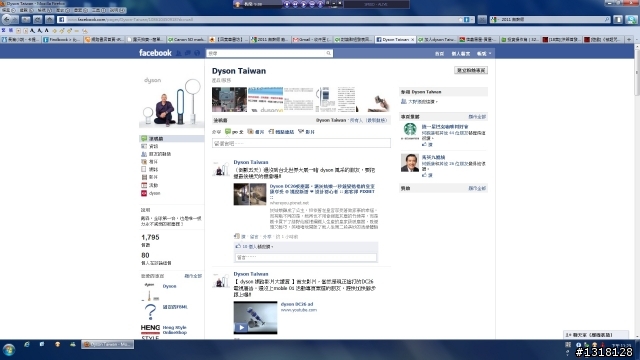The image size is (640, 360).
Task: Click See All in sponsored section
Action: pyautogui.click(x=477, y=188)
